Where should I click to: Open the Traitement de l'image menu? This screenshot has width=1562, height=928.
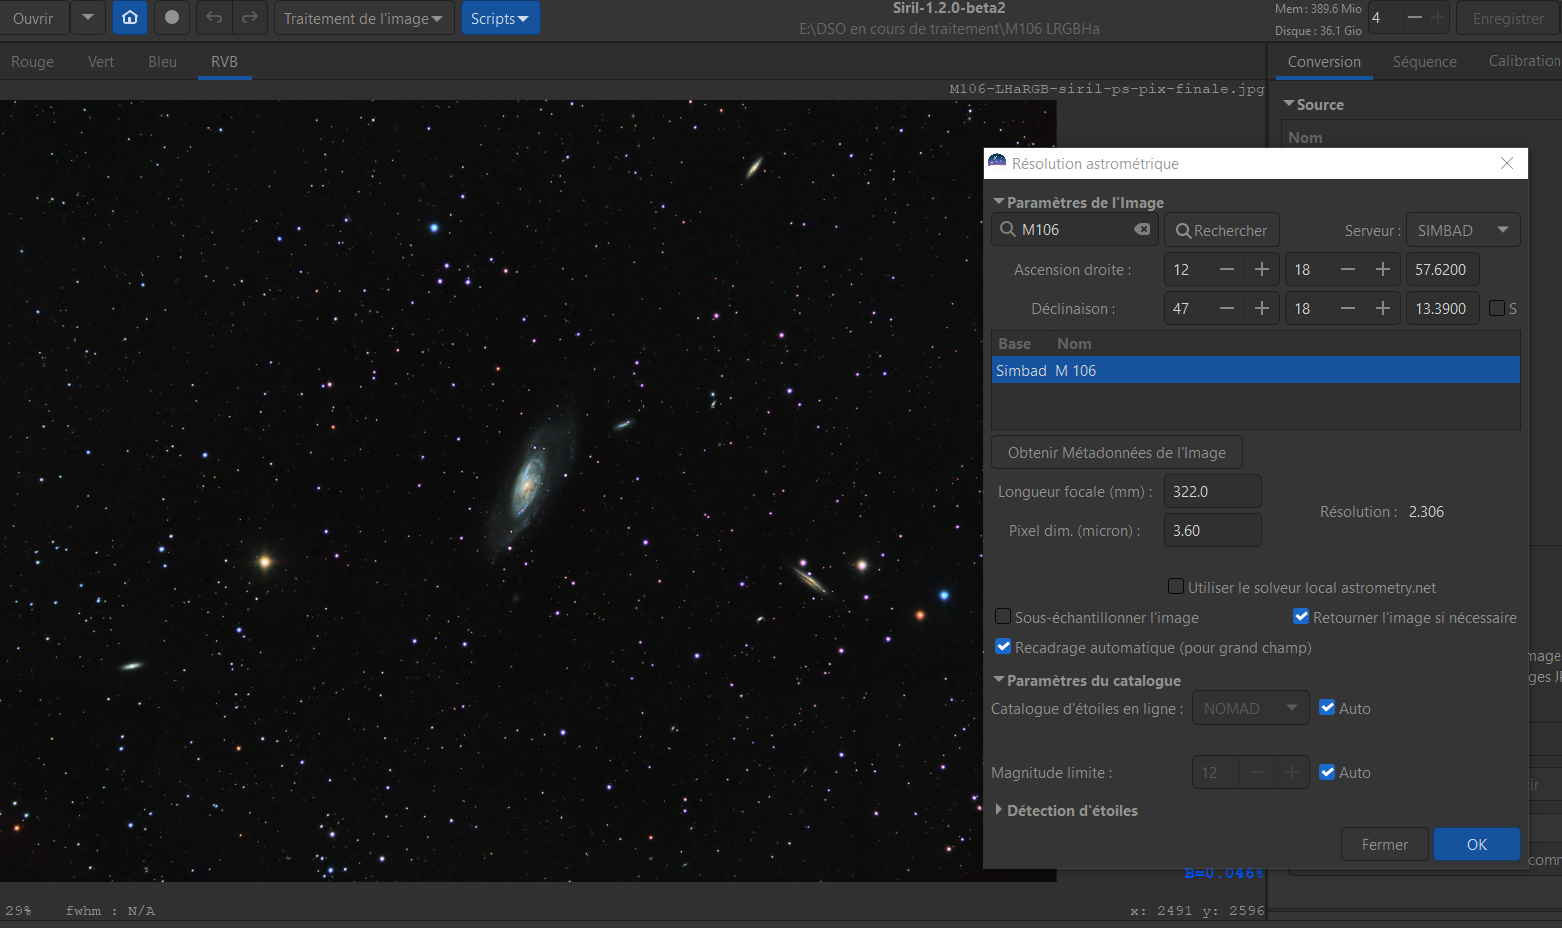364,18
